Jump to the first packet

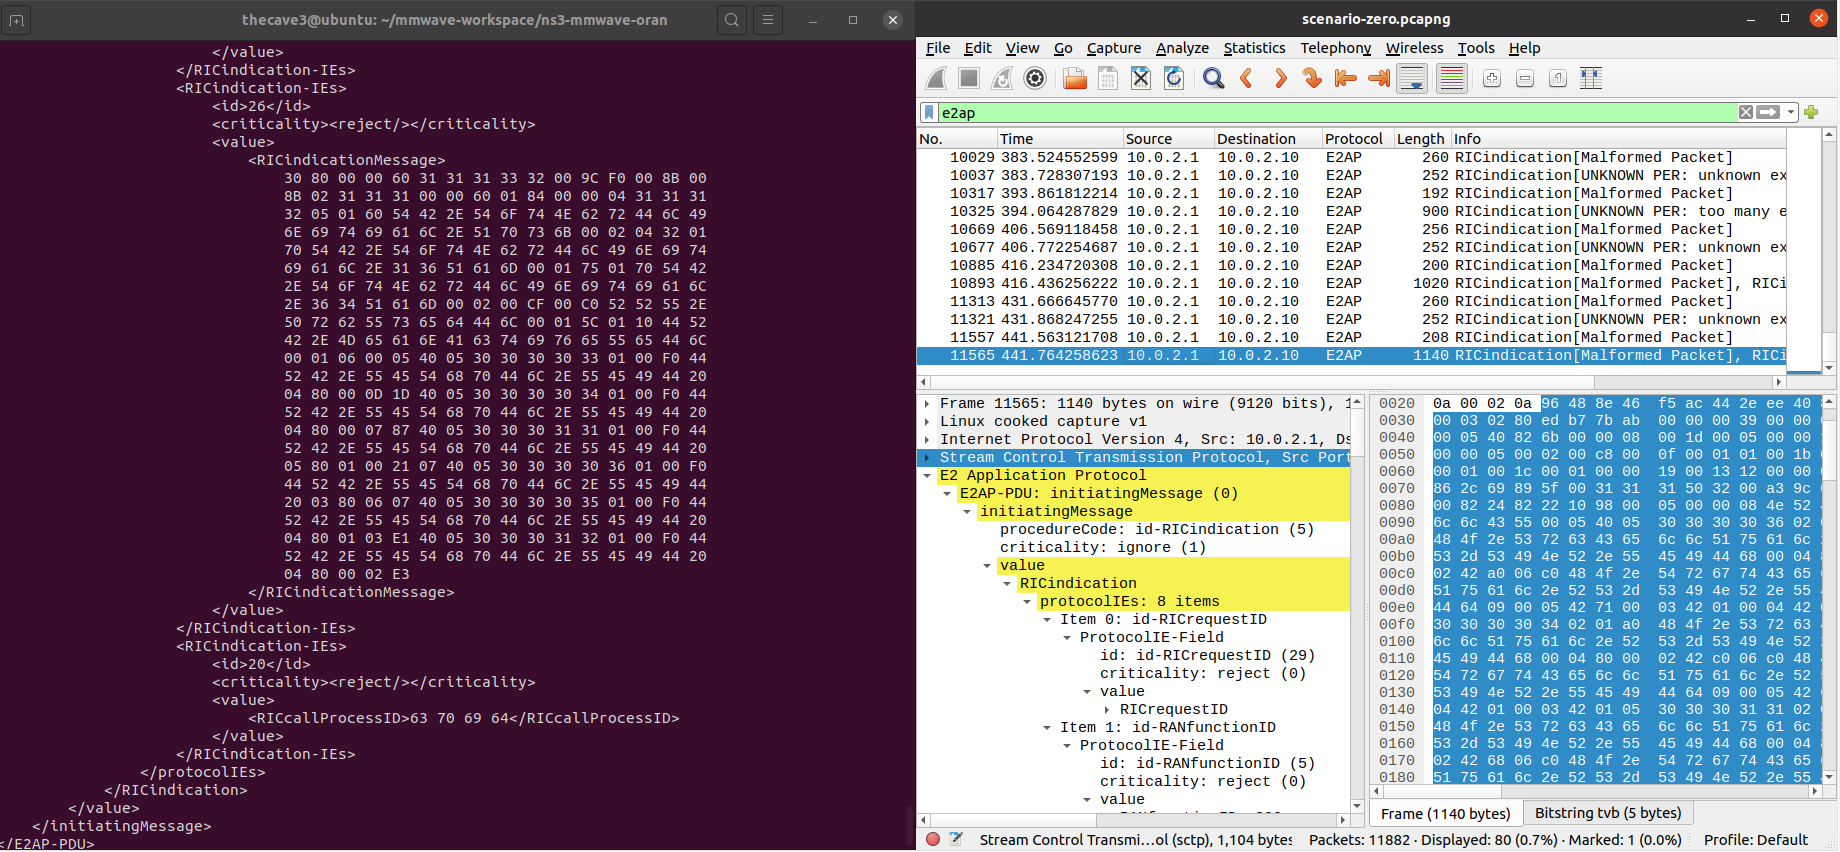click(x=1346, y=79)
